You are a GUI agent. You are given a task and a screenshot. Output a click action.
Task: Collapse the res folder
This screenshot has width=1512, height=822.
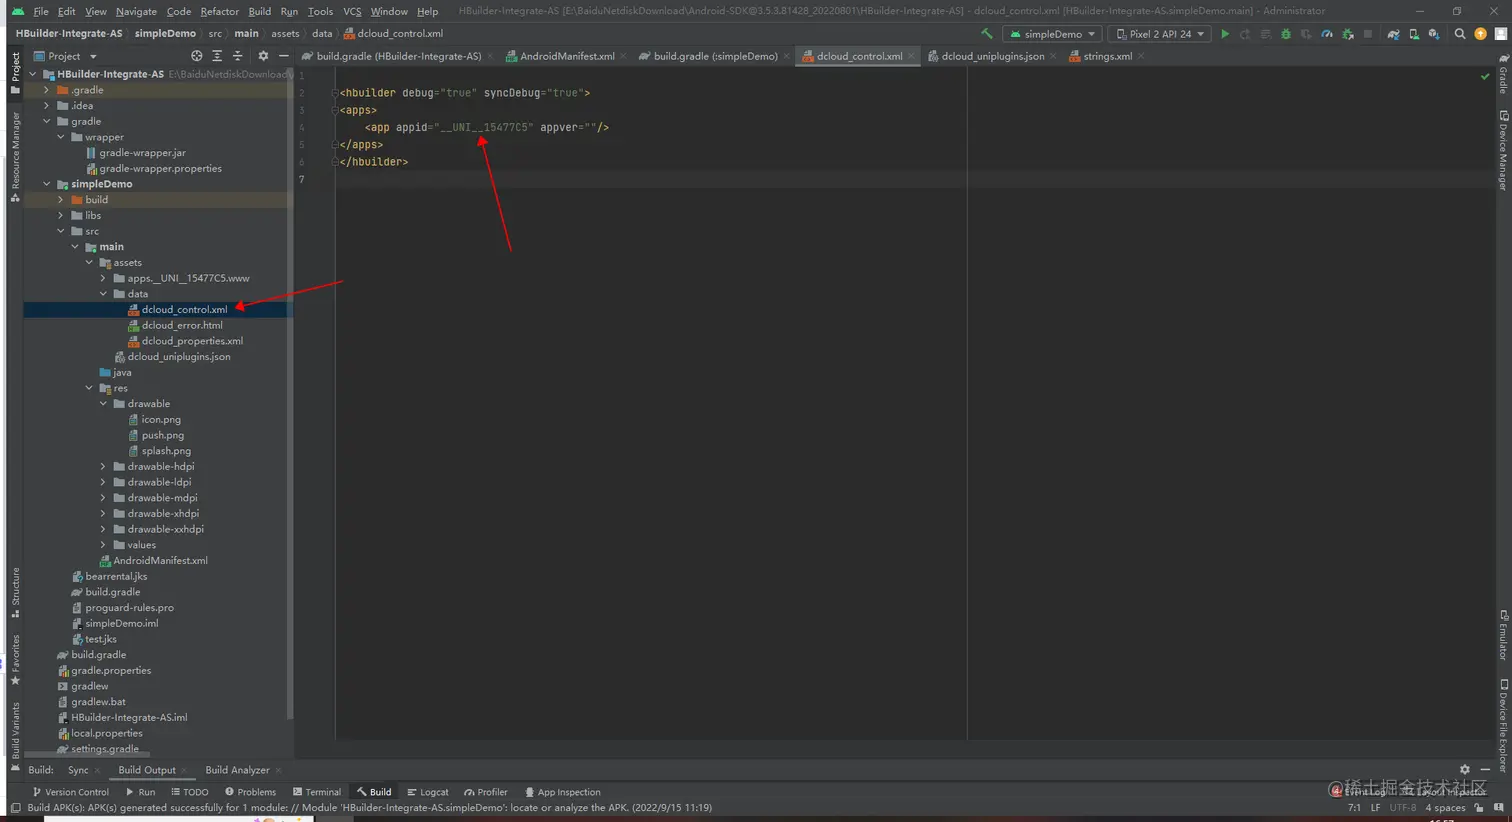coord(89,388)
